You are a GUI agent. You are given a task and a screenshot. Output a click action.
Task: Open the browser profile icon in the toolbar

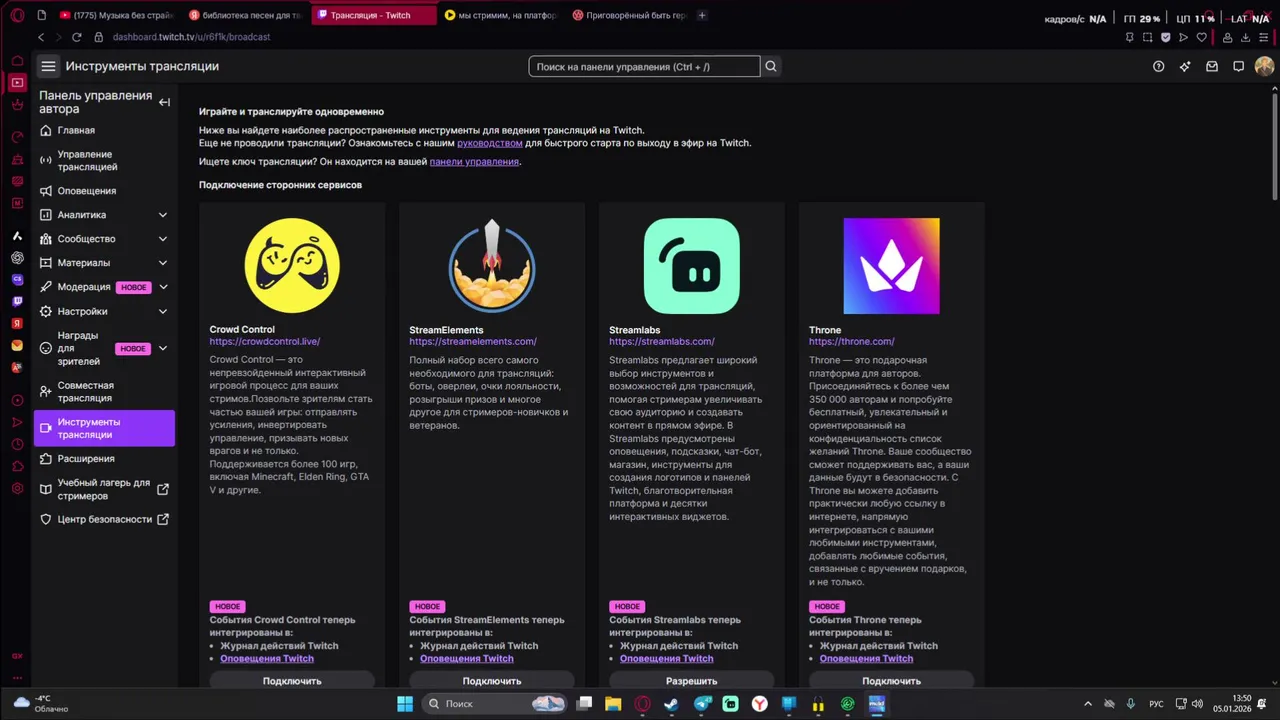point(1228,37)
